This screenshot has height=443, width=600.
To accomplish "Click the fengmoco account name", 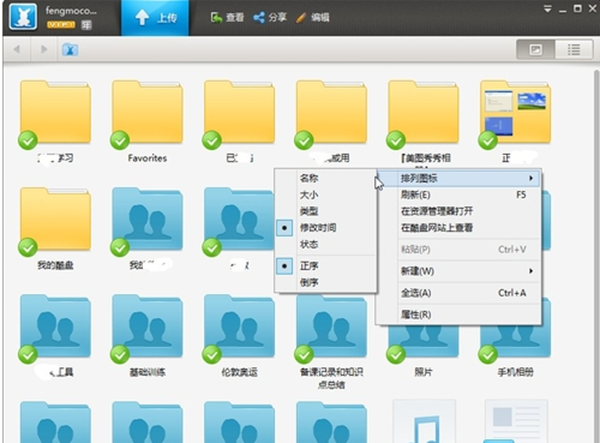I will (x=71, y=11).
